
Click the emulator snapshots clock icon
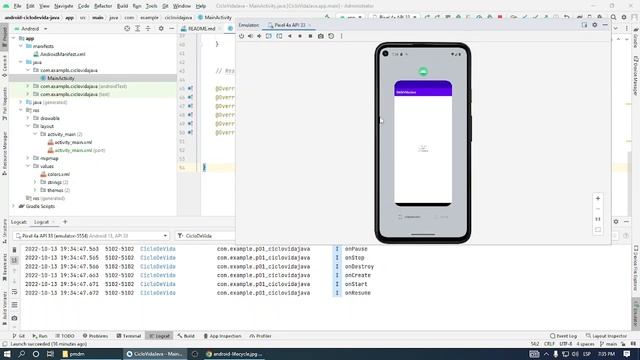pyautogui.click(x=331, y=36)
